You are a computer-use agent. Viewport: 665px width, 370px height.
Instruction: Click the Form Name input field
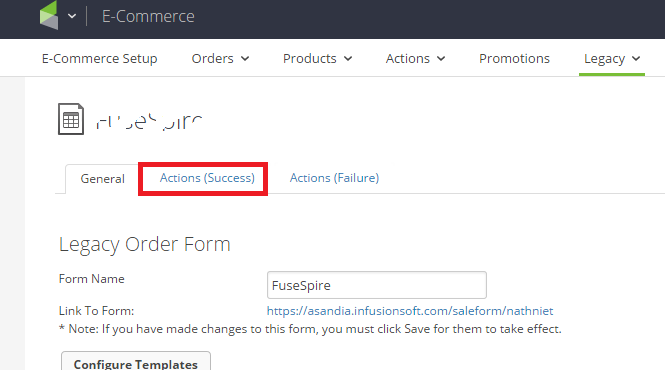pos(377,285)
